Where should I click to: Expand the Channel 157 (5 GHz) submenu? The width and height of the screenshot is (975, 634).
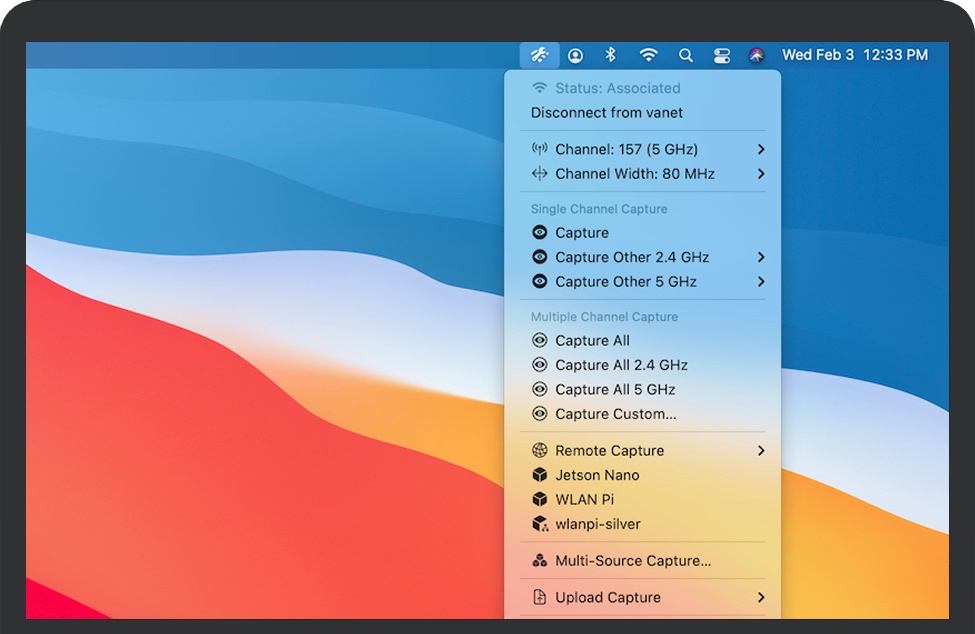(761, 149)
